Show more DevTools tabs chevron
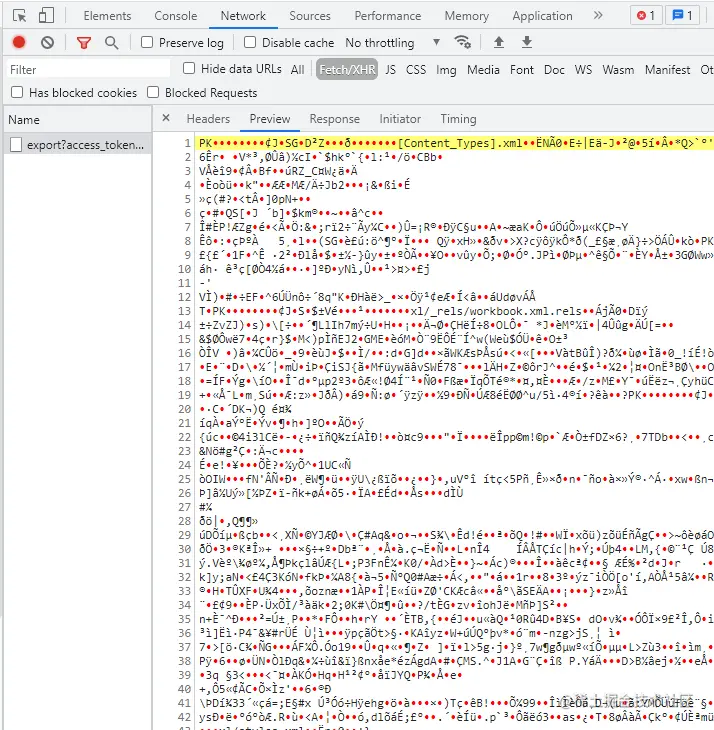 point(598,15)
